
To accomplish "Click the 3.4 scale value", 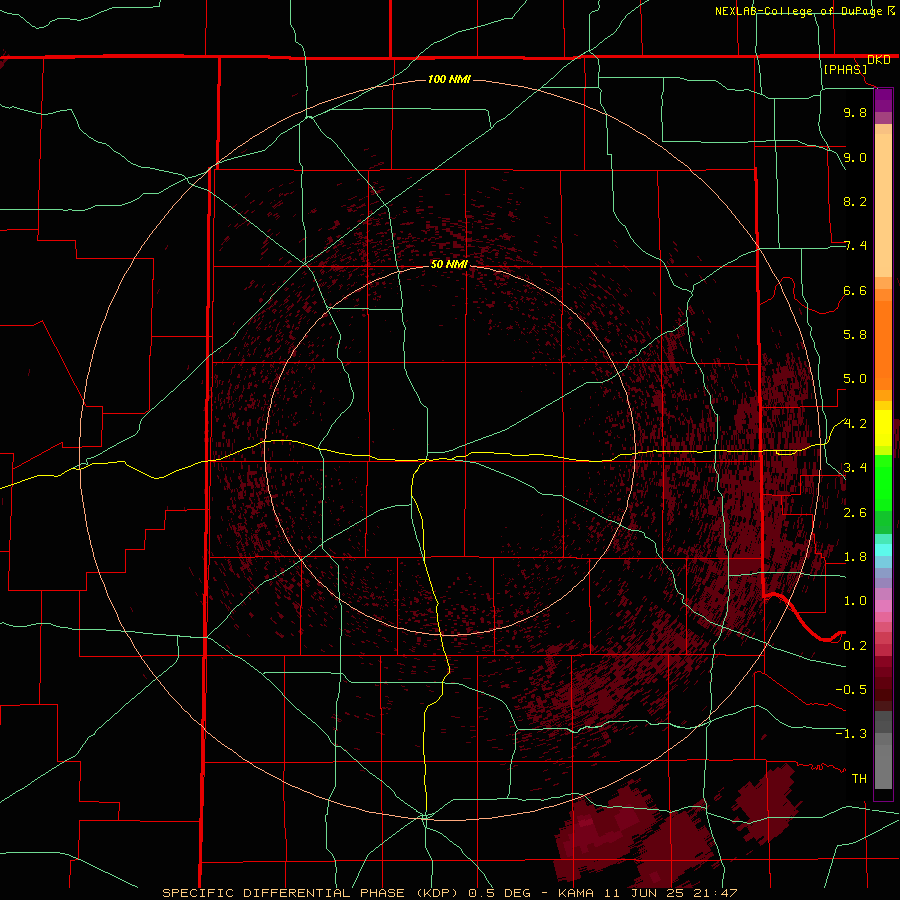I will (x=855, y=468).
